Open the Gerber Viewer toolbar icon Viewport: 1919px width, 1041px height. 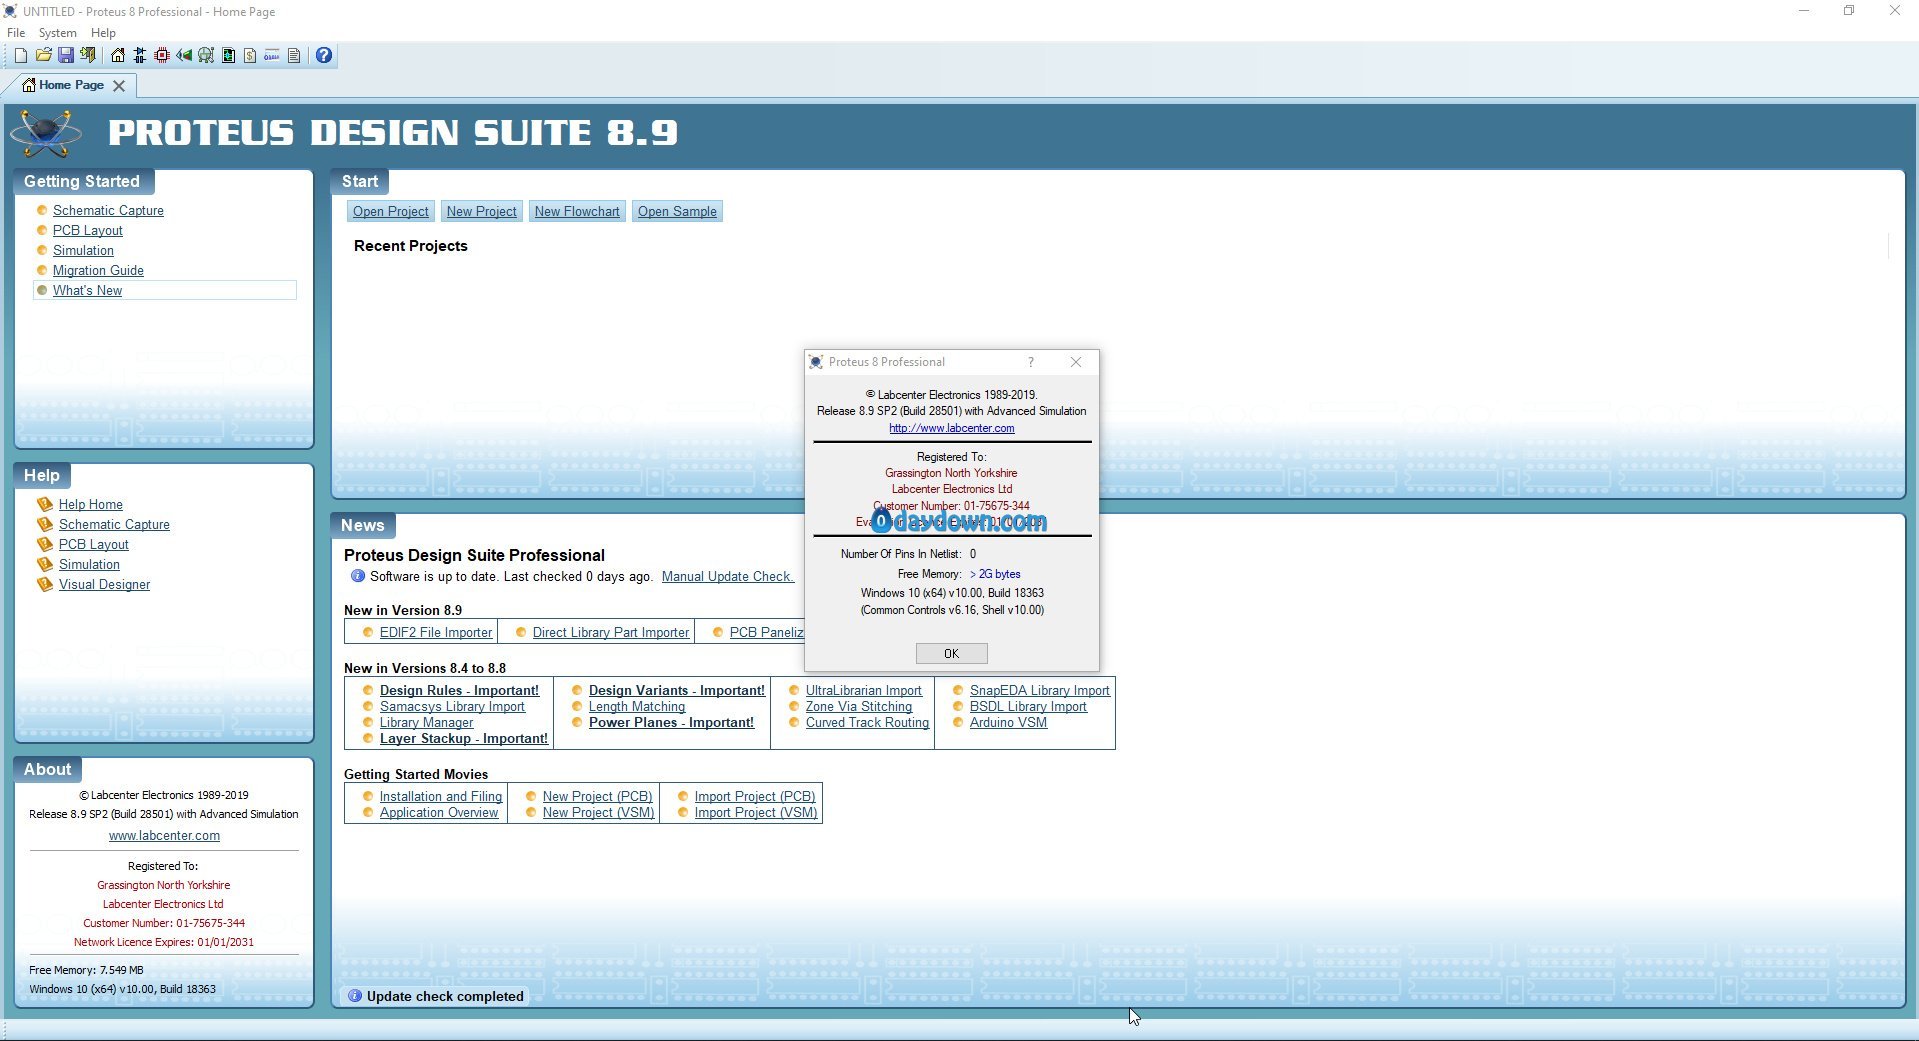click(206, 56)
